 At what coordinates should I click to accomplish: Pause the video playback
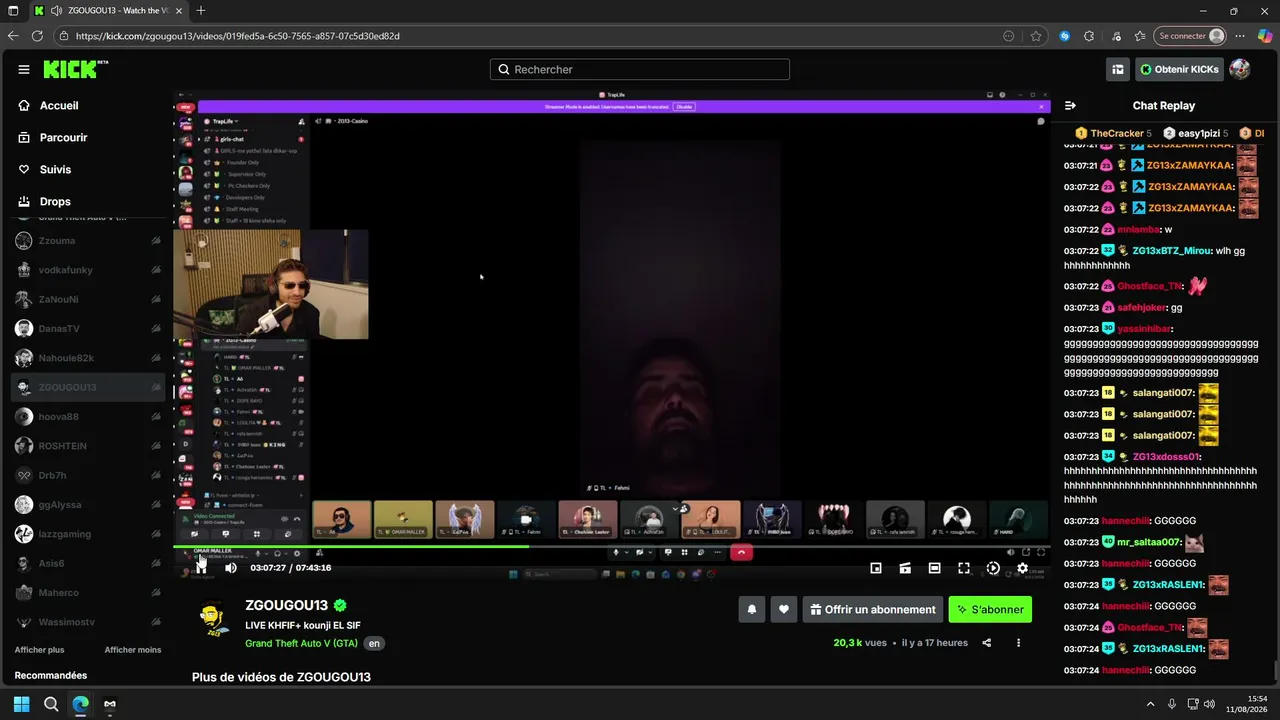201,567
